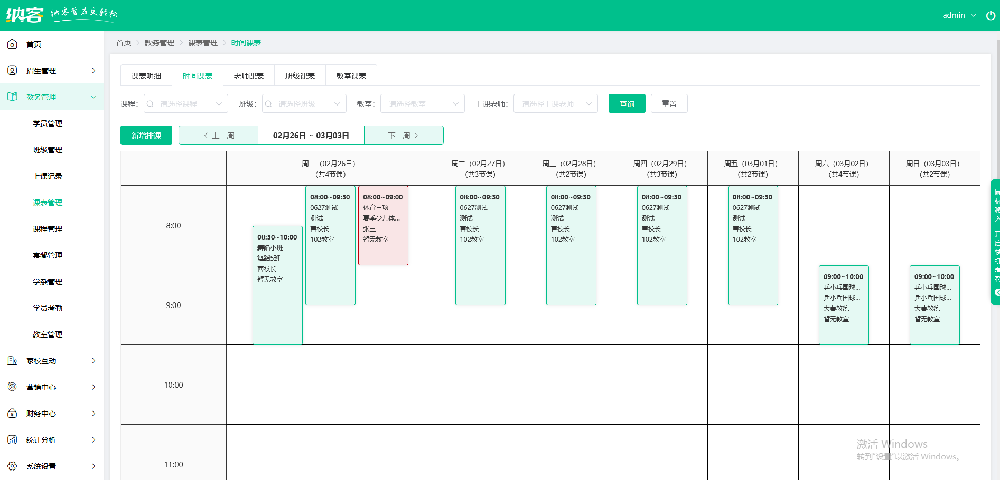Click the person icon of second sidebar item
This screenshot has height=480, width=1000.
[11, 70]
